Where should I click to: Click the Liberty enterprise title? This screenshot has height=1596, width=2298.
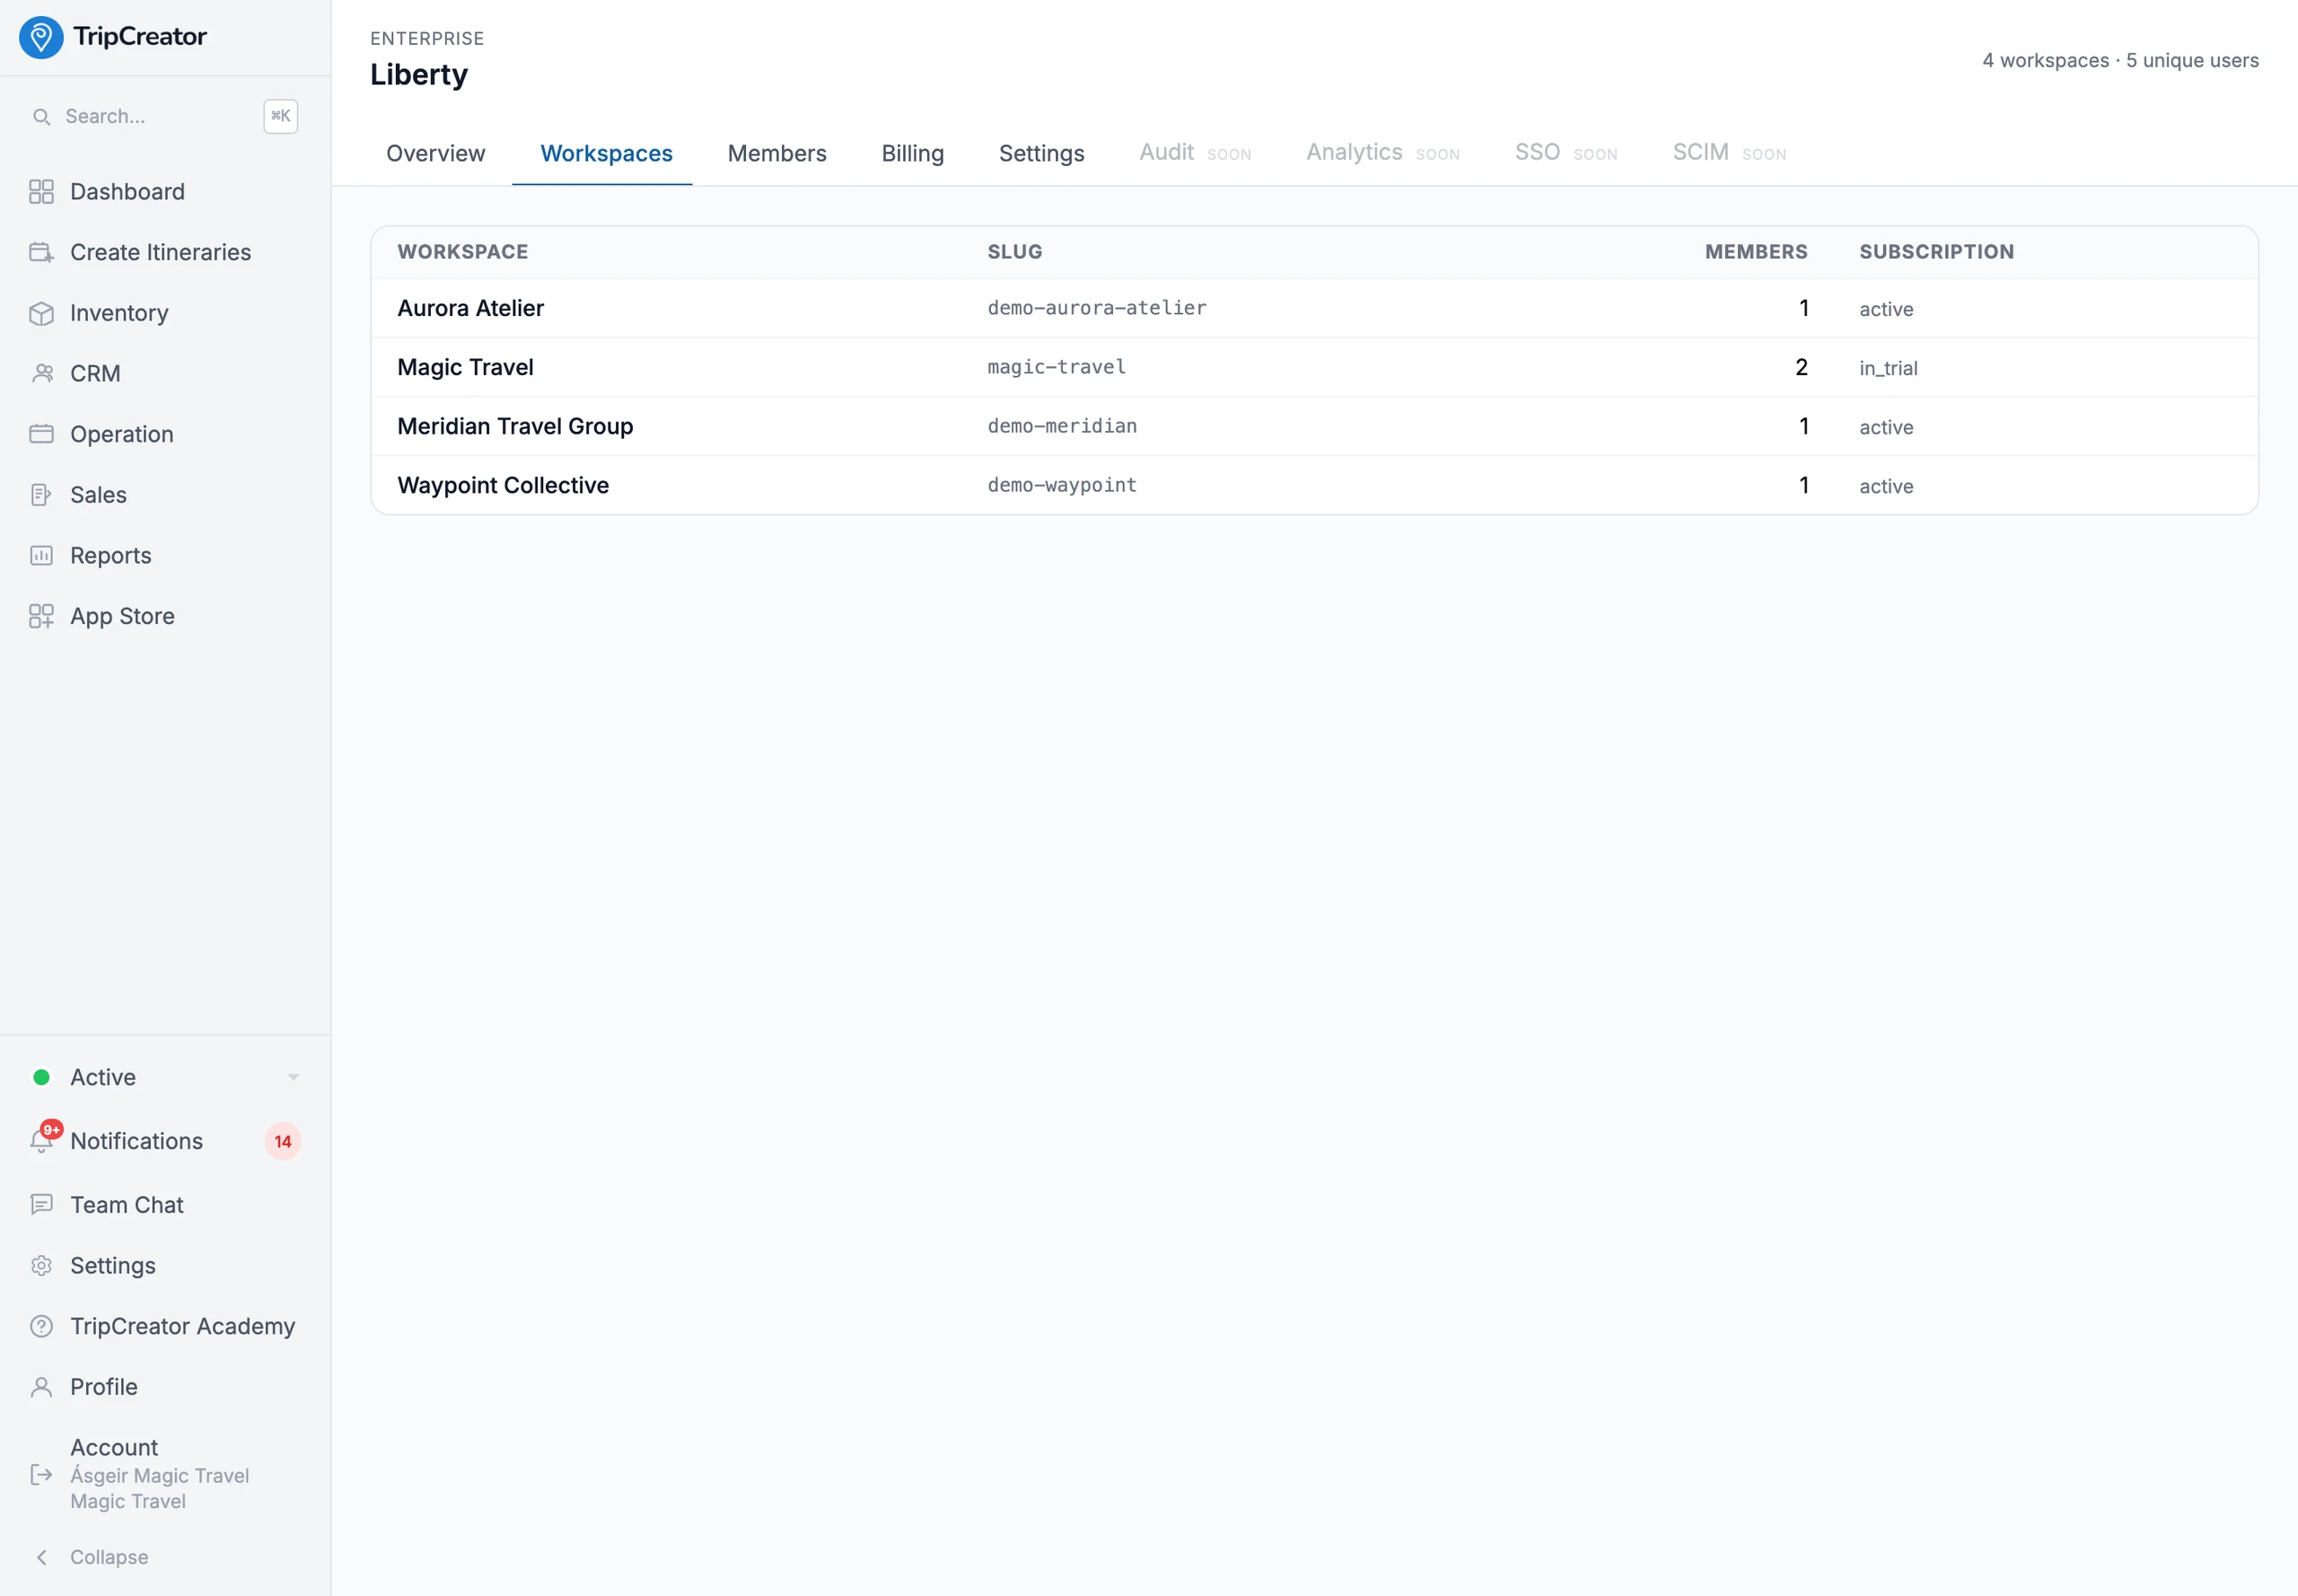tap(419, 75)
